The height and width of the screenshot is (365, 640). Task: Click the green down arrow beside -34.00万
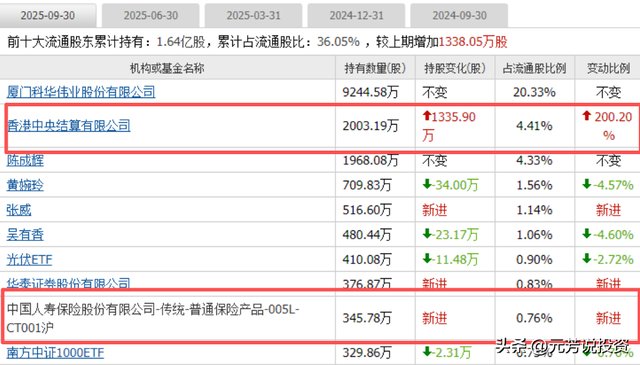click(x=427, y=185)
